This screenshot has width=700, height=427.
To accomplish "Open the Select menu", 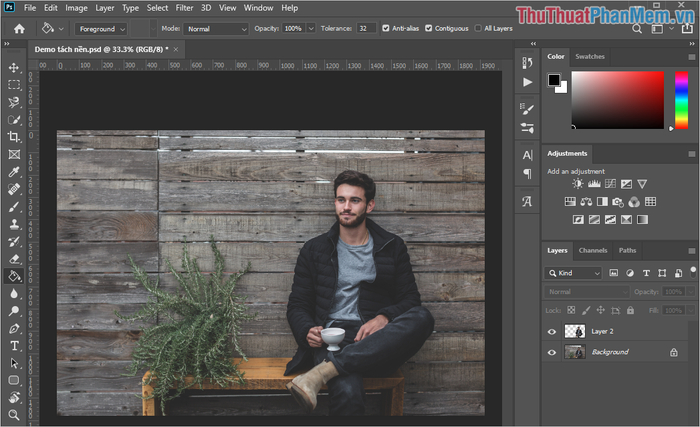I will pyautogui.click(x=158, y=8).
